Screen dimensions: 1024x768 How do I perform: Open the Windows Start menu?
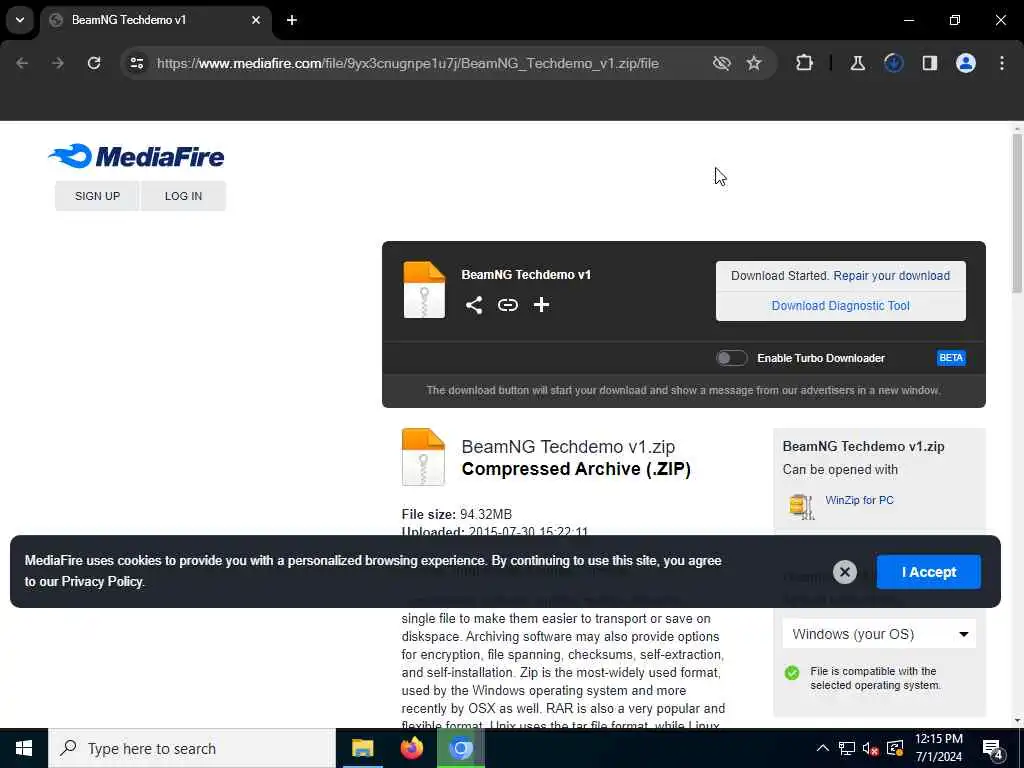24,748
